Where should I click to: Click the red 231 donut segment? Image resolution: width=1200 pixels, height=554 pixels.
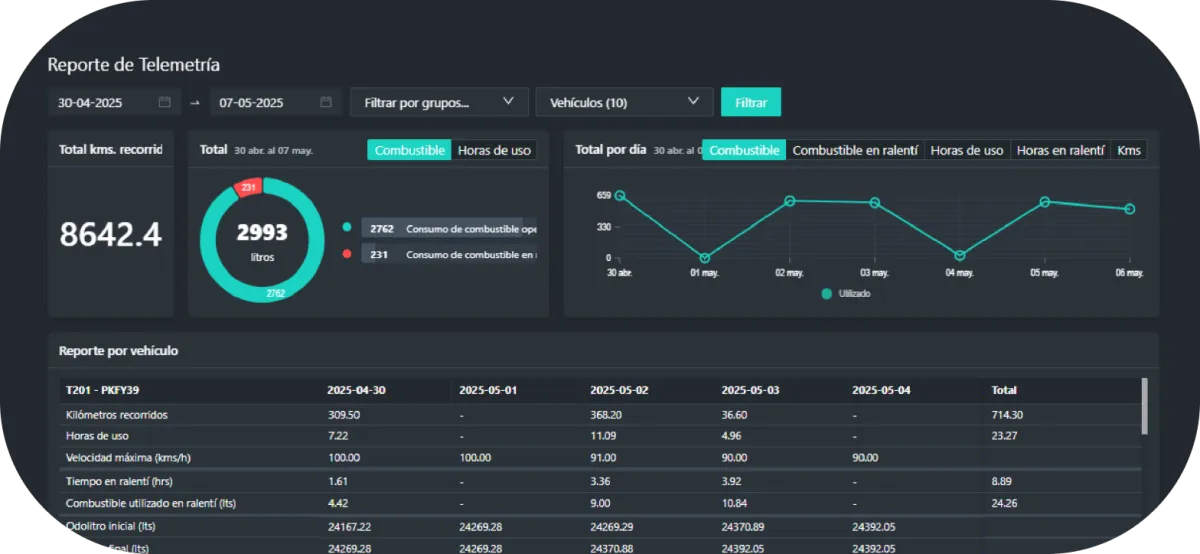point(249,187)
